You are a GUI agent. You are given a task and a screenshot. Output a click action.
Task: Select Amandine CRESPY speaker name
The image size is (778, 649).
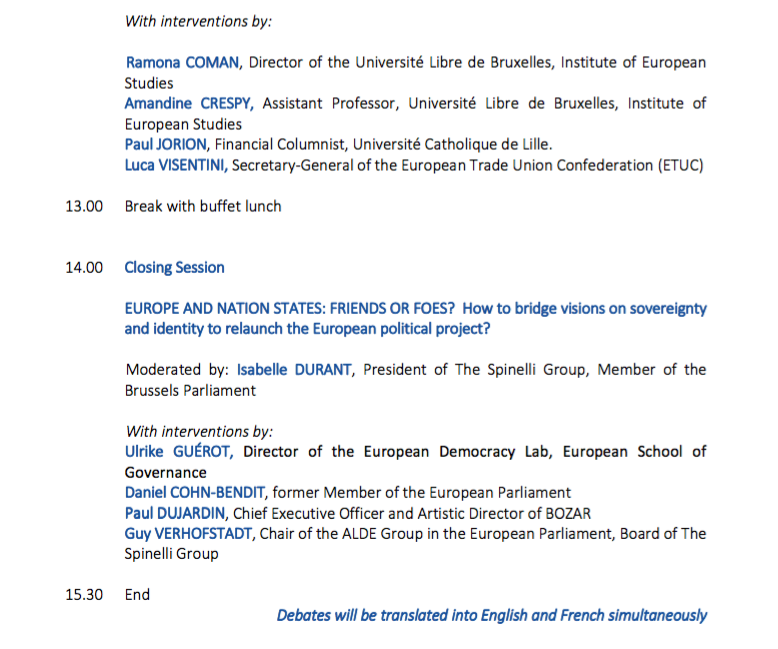click(189, 103)
